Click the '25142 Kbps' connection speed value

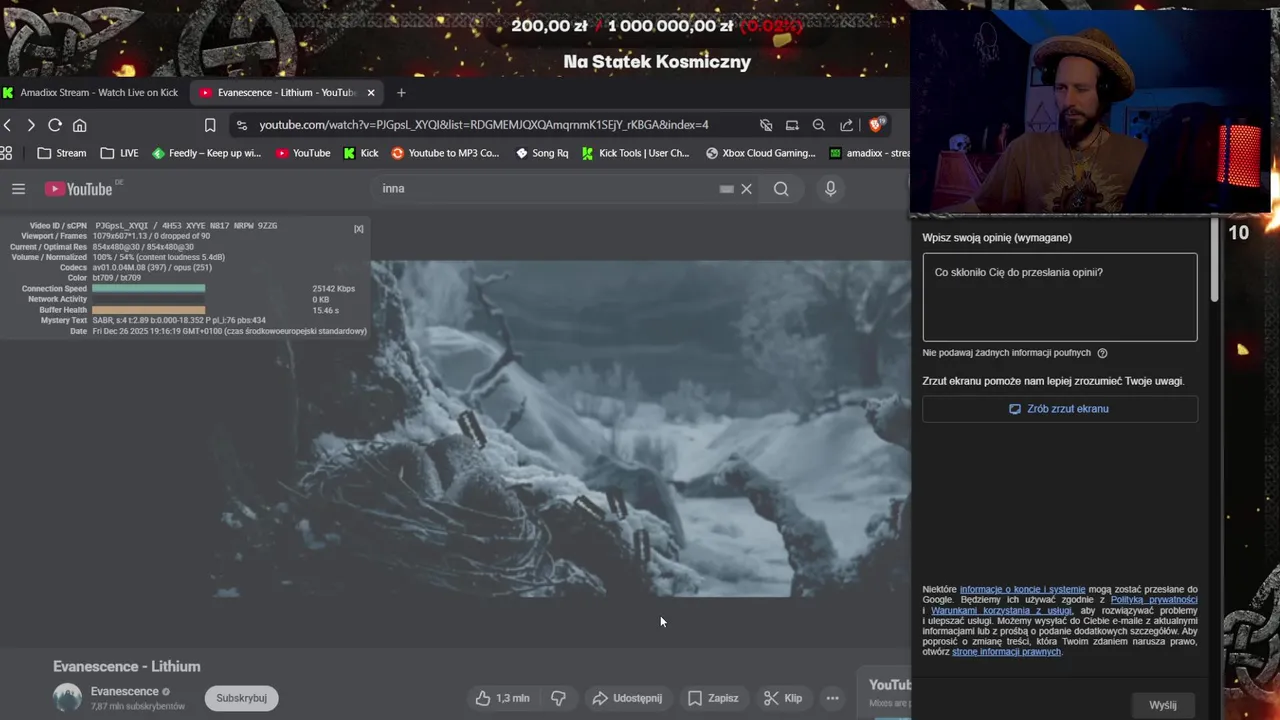(x=333, y=289)
